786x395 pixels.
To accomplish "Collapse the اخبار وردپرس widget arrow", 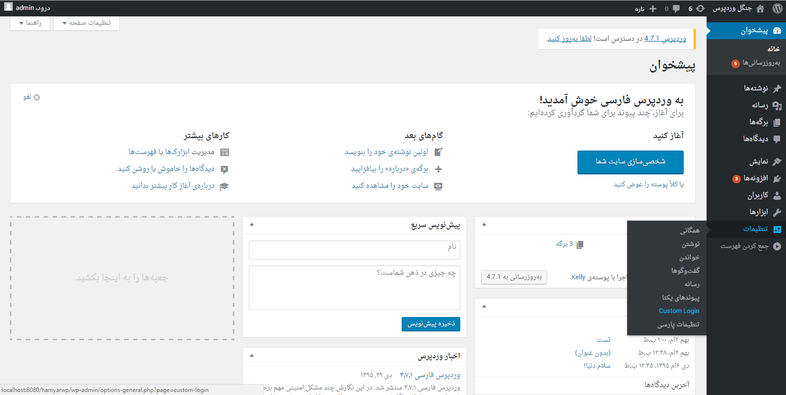I will click(x=252, y=355).
